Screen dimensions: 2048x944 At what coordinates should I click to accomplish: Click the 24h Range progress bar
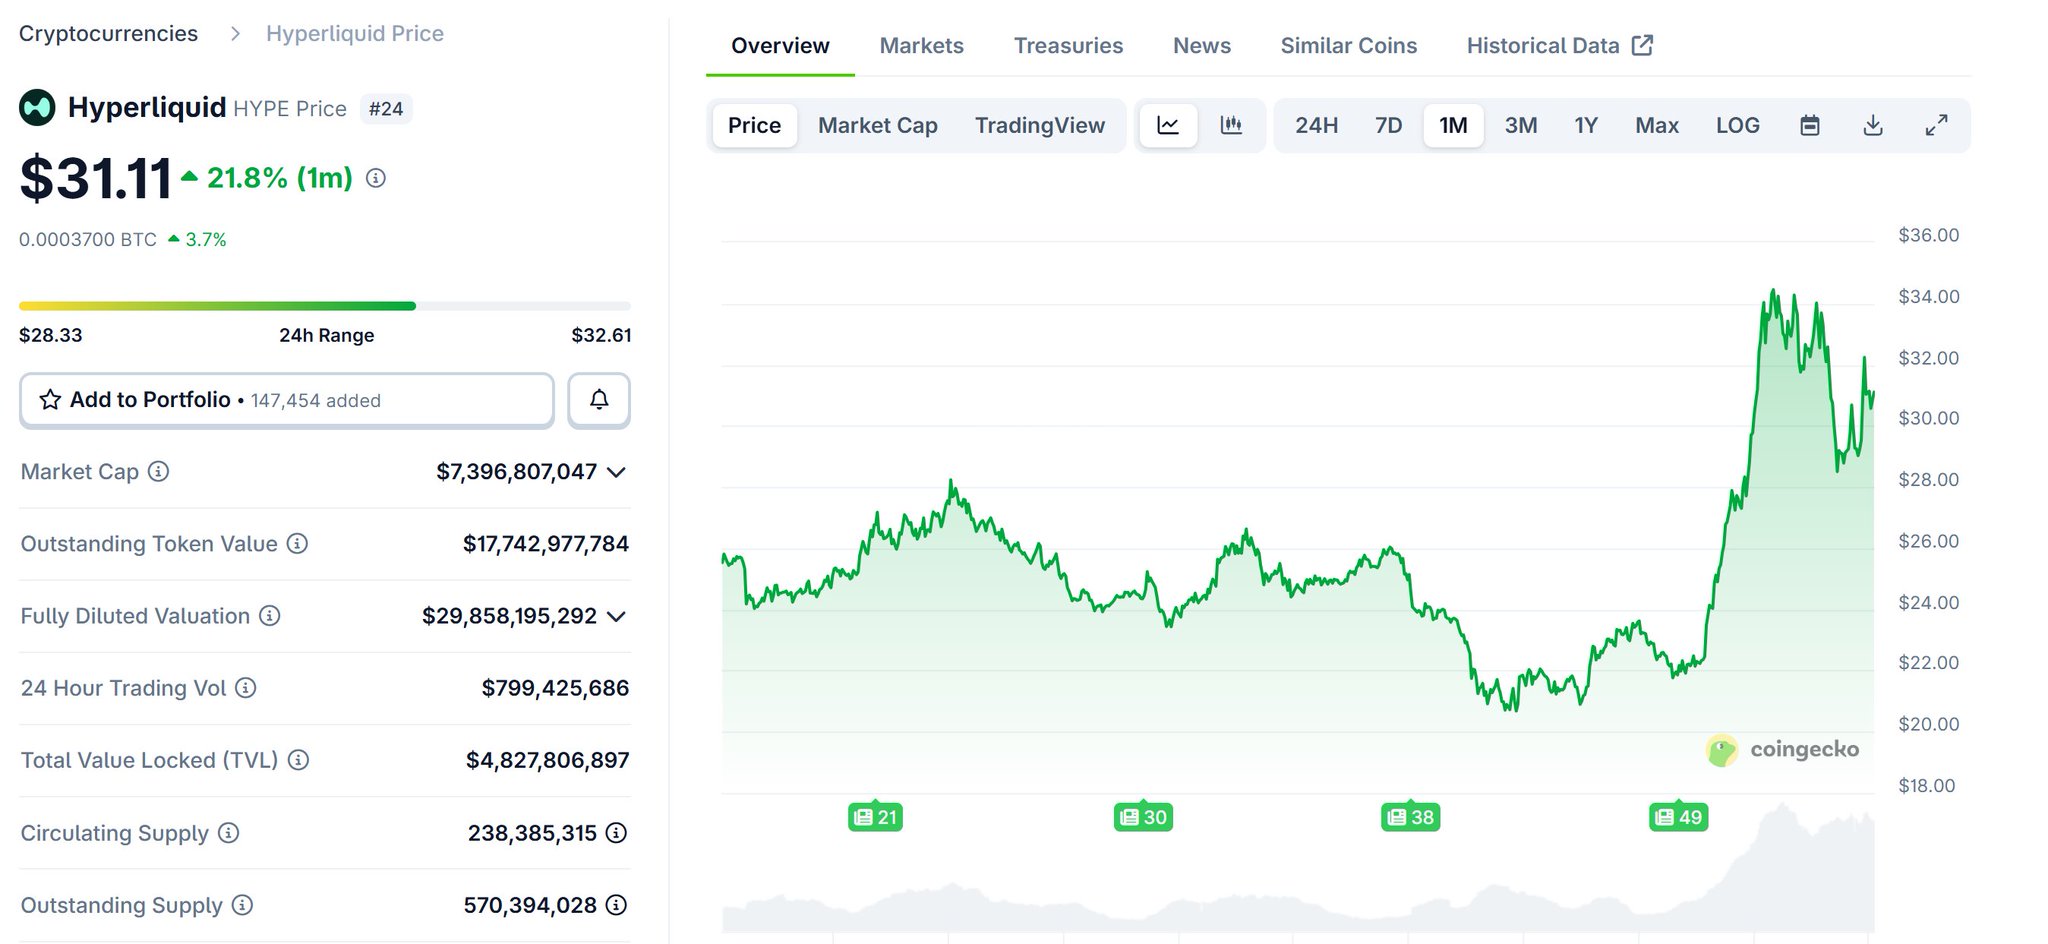pyautogui.click(x=325, y=306)
